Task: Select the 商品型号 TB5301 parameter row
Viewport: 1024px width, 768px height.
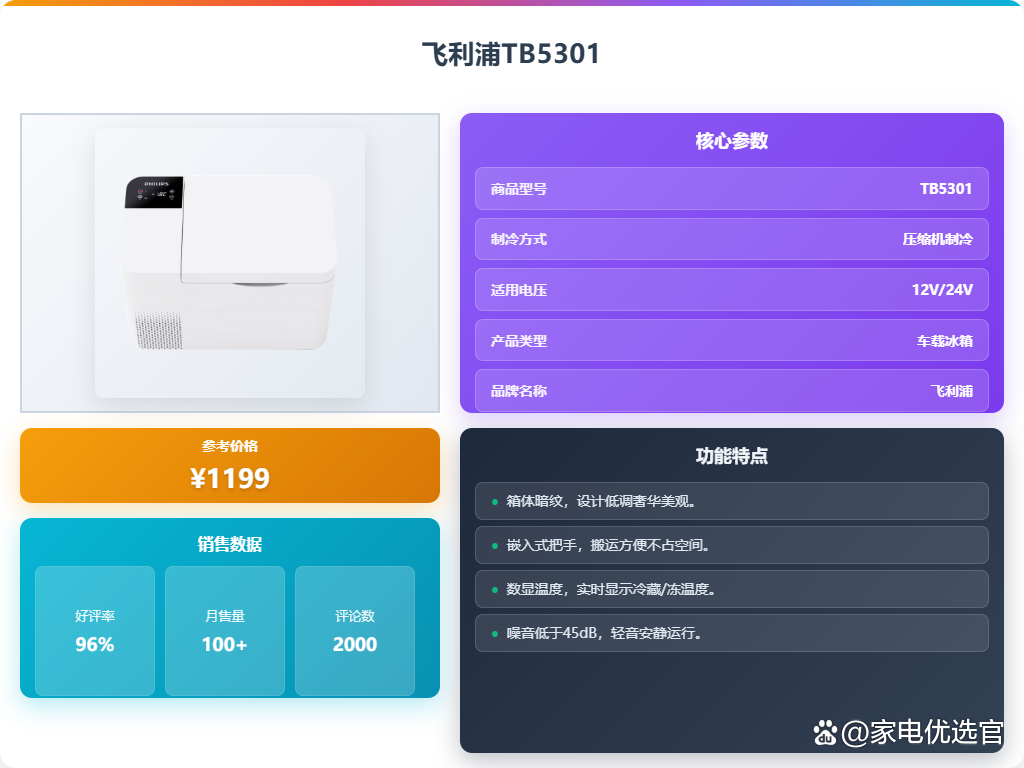Action: pyautogui.click(x=731, y=189)
